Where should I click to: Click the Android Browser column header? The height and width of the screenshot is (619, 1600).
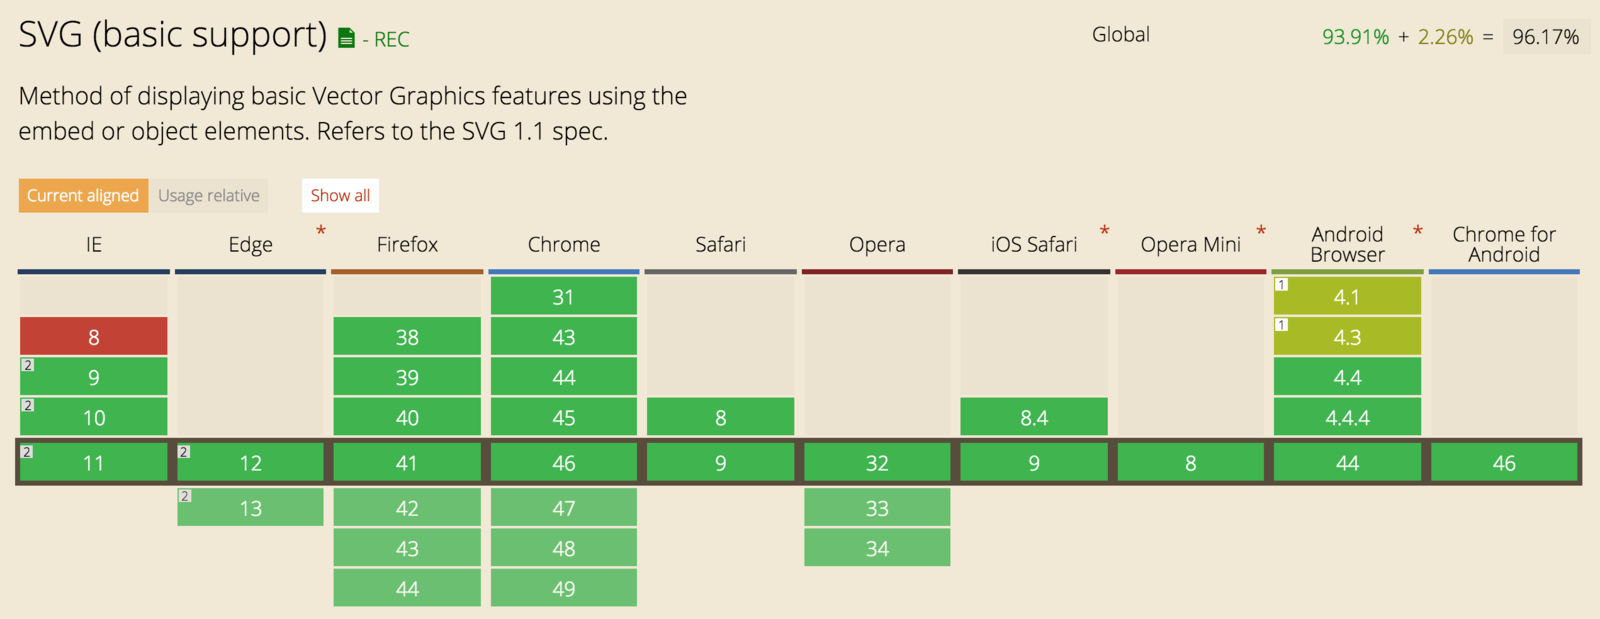pos(1347,244)
